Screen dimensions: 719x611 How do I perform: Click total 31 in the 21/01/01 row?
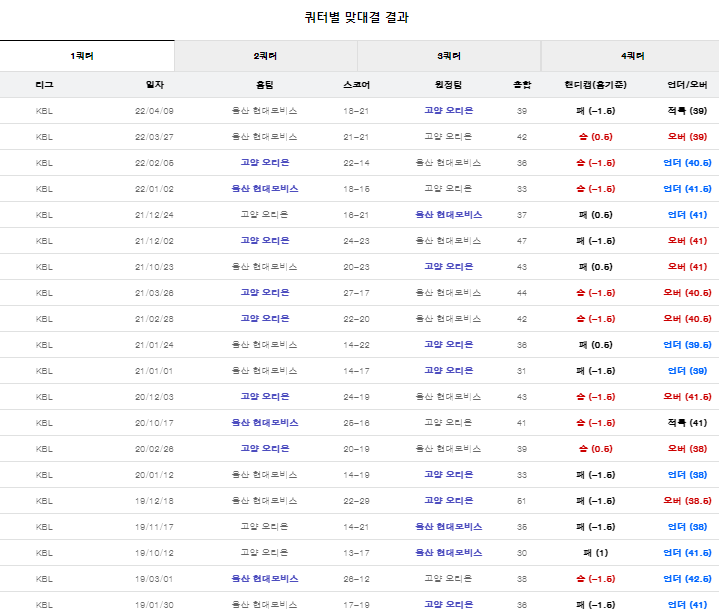[522, 371]
